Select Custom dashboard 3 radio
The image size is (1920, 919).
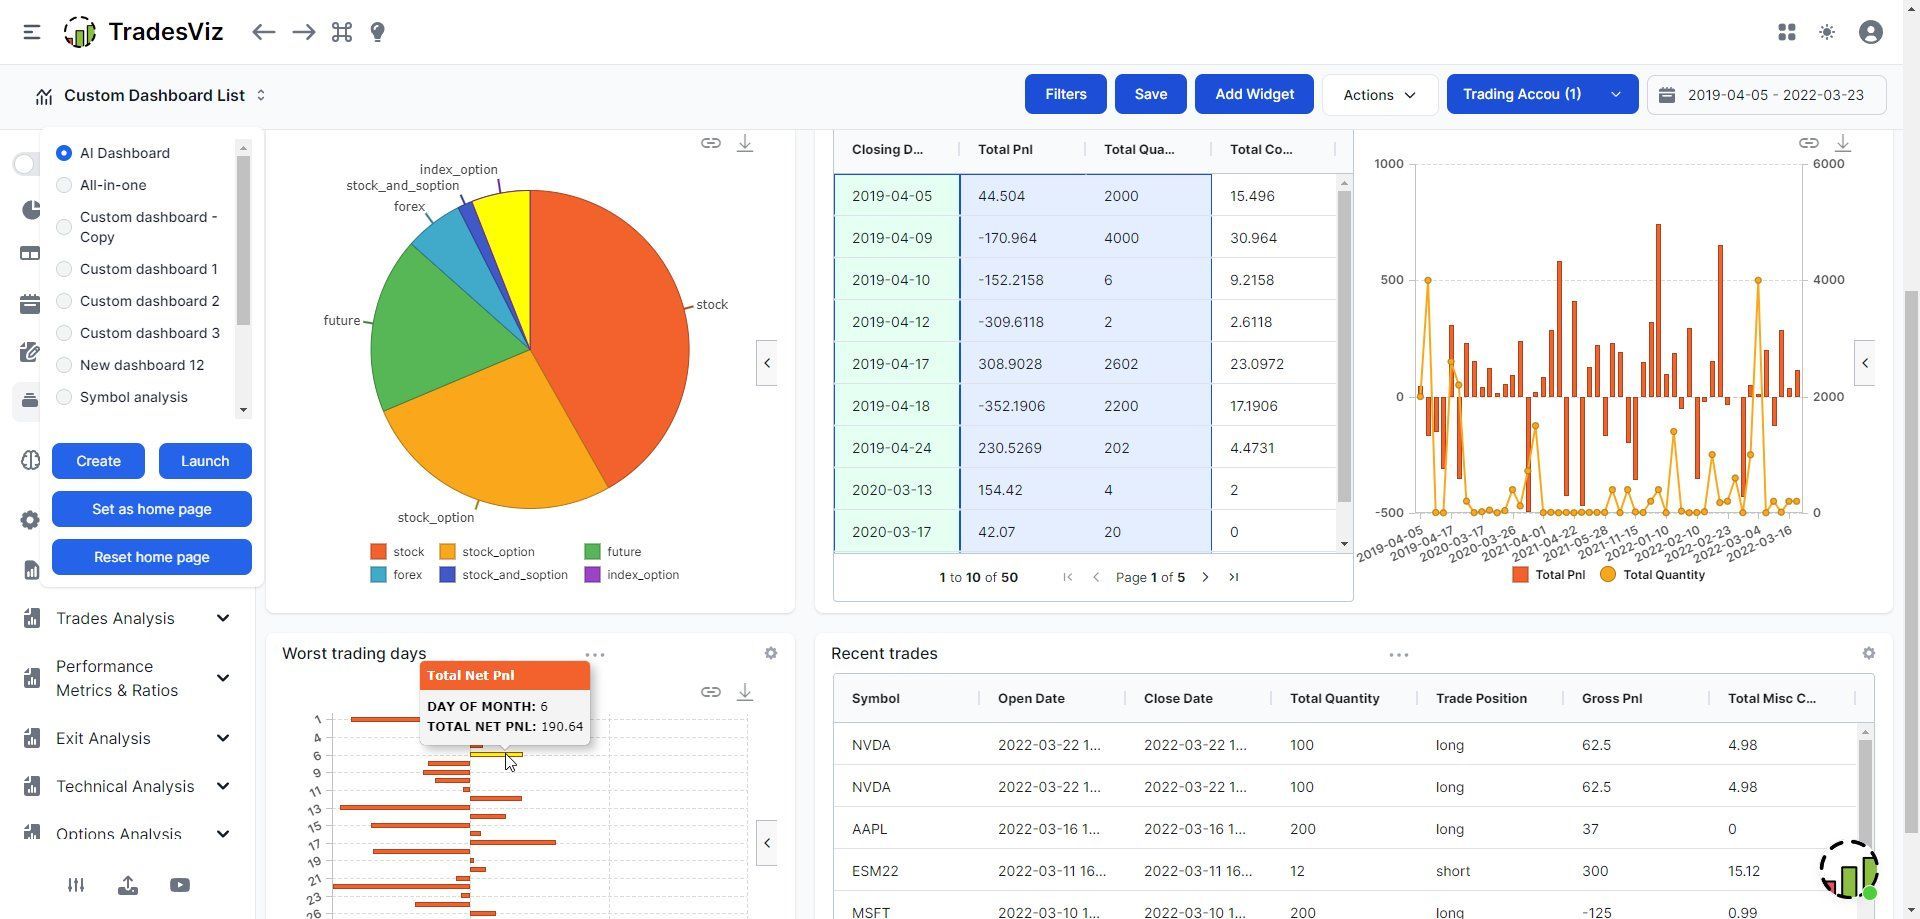[64, 333]
